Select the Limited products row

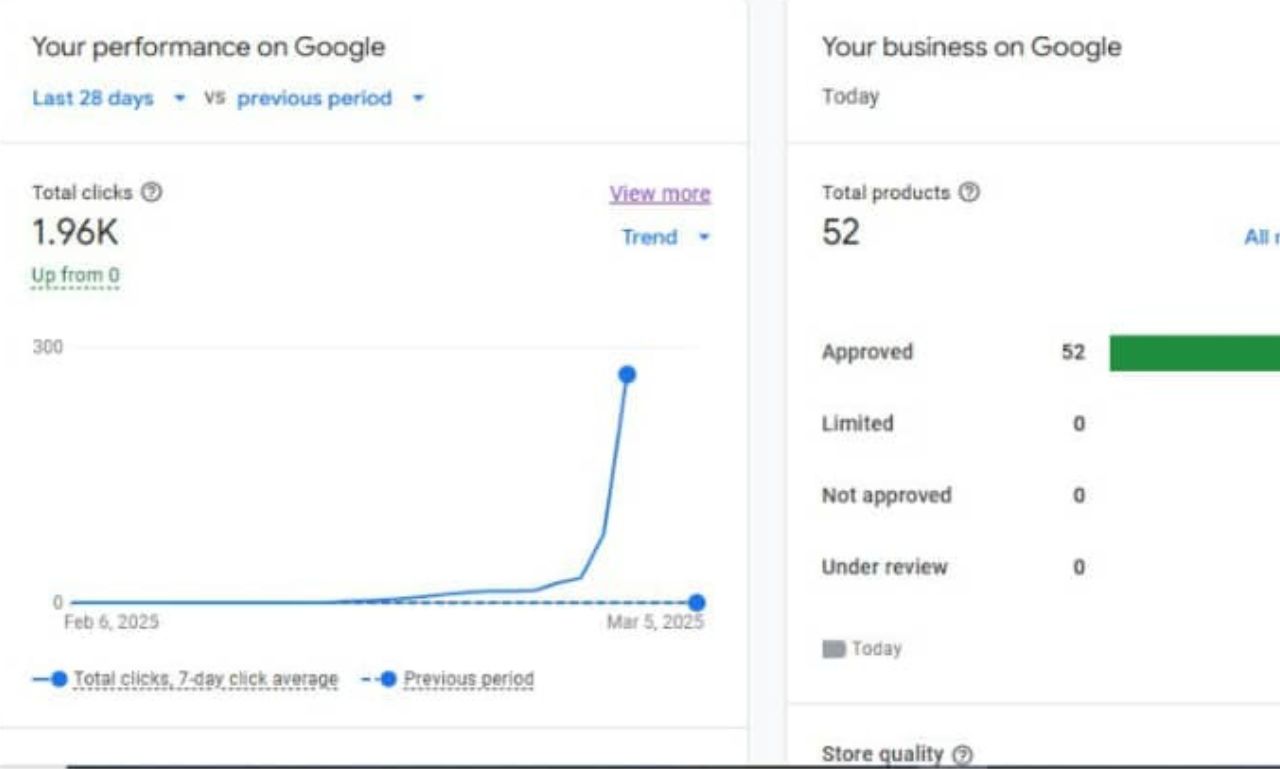click(857, 423)
